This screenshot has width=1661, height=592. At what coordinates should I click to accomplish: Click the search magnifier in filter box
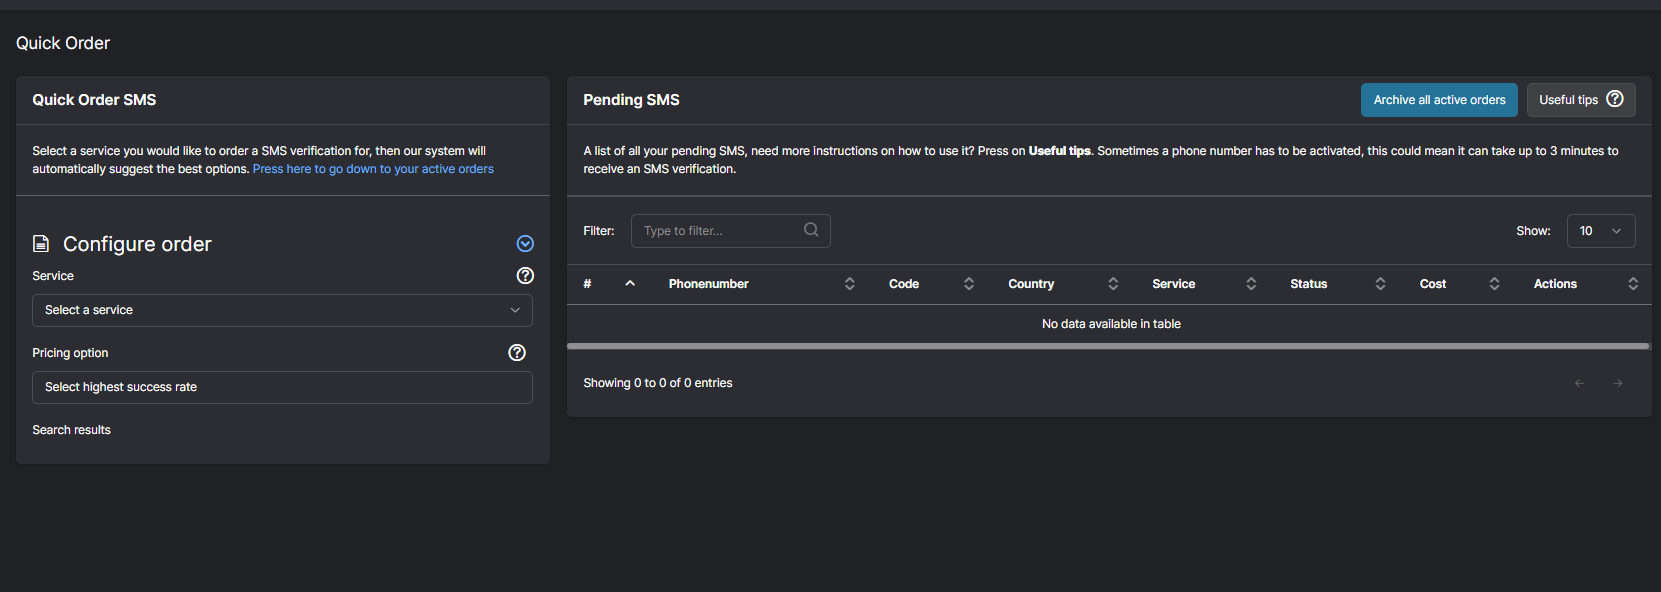[811, 230]
